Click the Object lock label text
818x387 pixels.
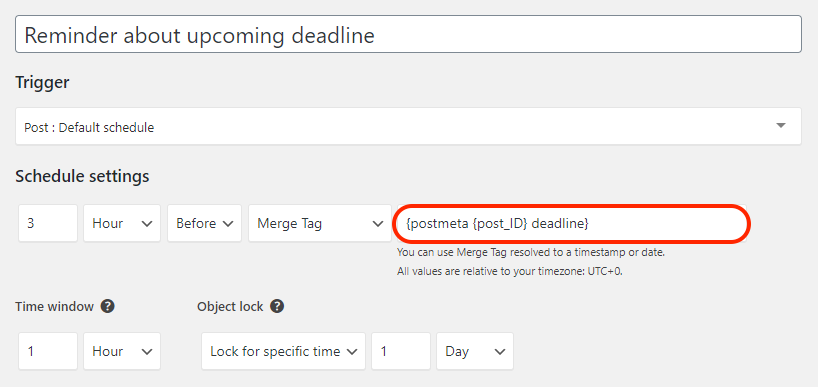click(230, 307)
